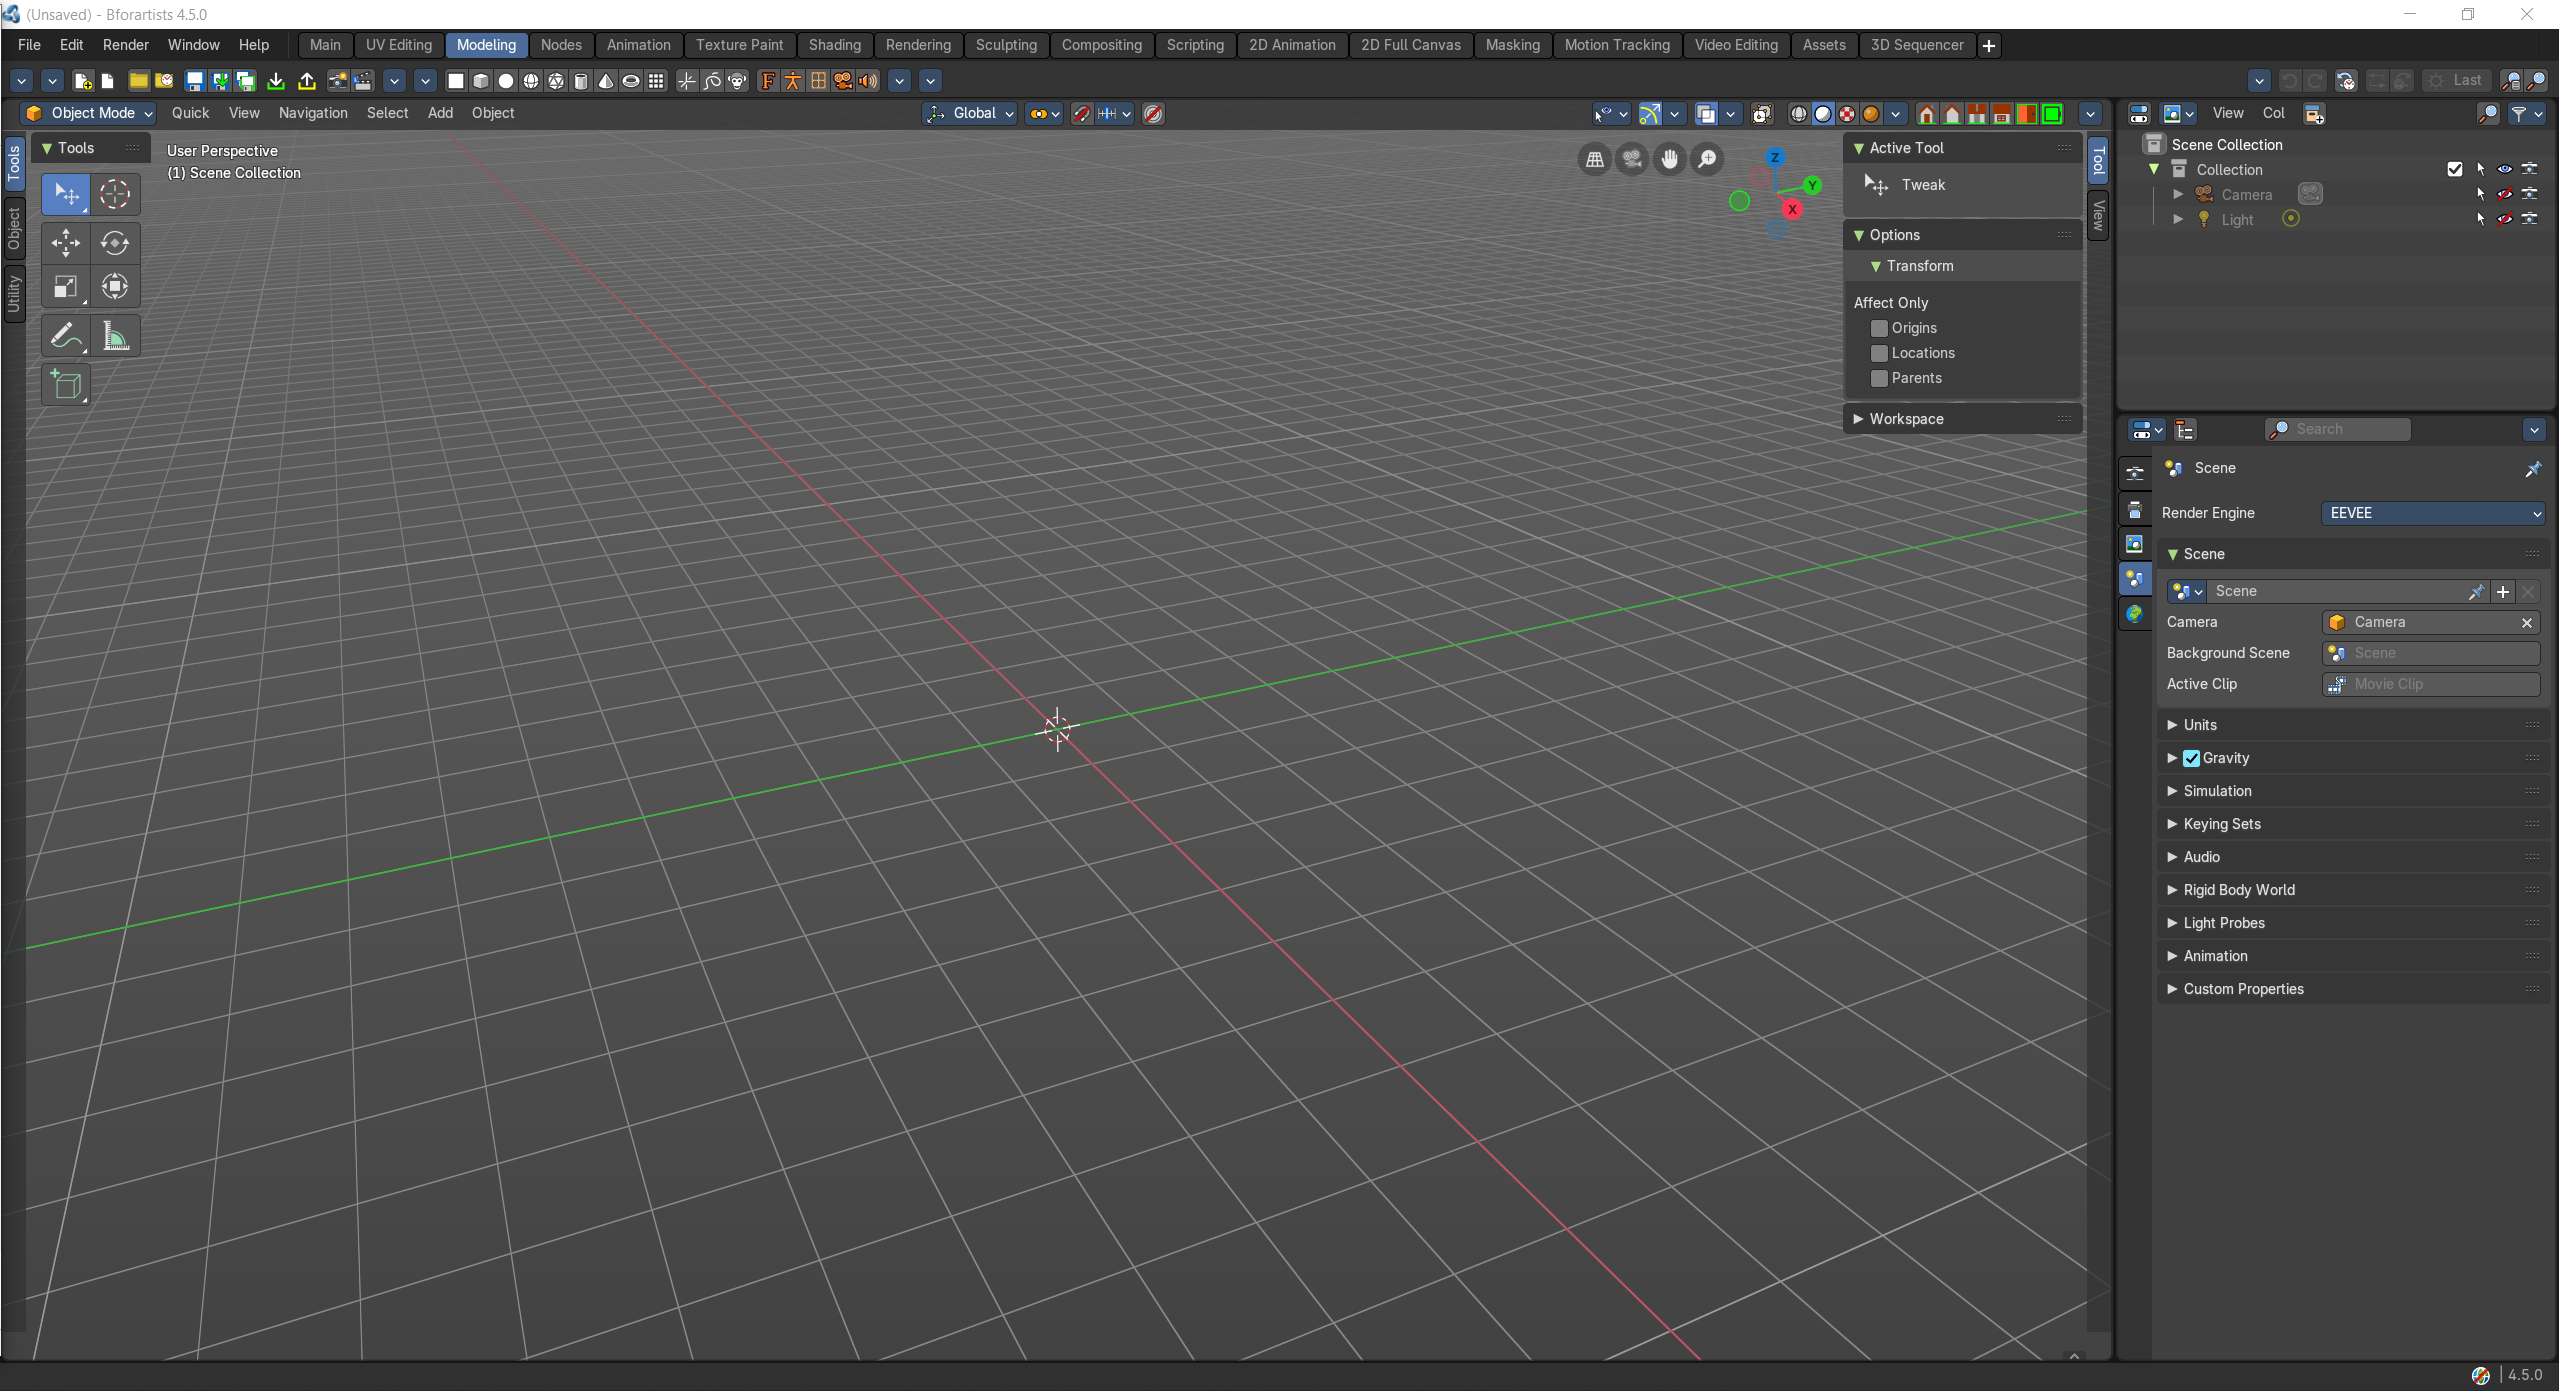Select the Cursor tool in Tools panel
Viewport: 2559px width, 1391px height.
115,194
